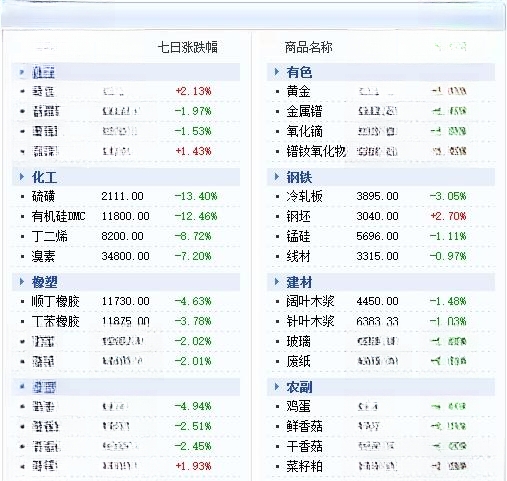
Task: Open the 有机硅DMC commodity link
Action: click(x=58, y=216)
